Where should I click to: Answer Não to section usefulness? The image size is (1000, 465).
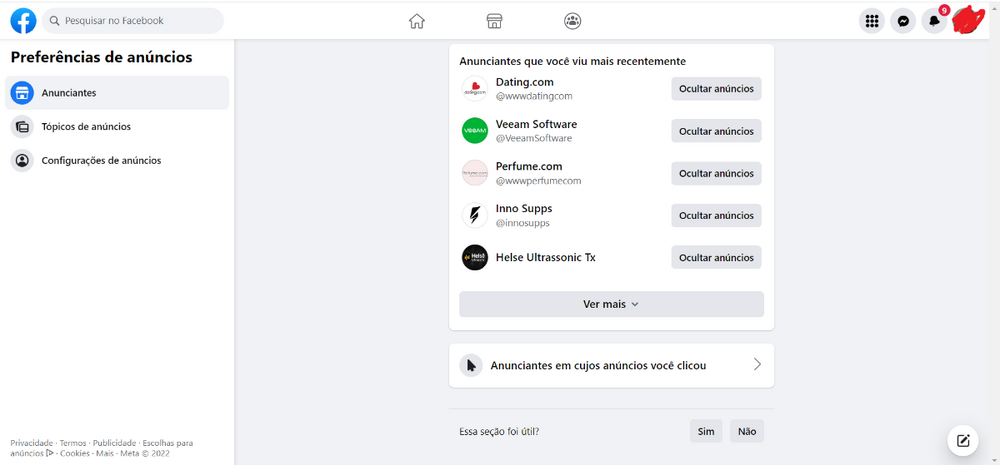pyautogui.click(x=747, y=431)
